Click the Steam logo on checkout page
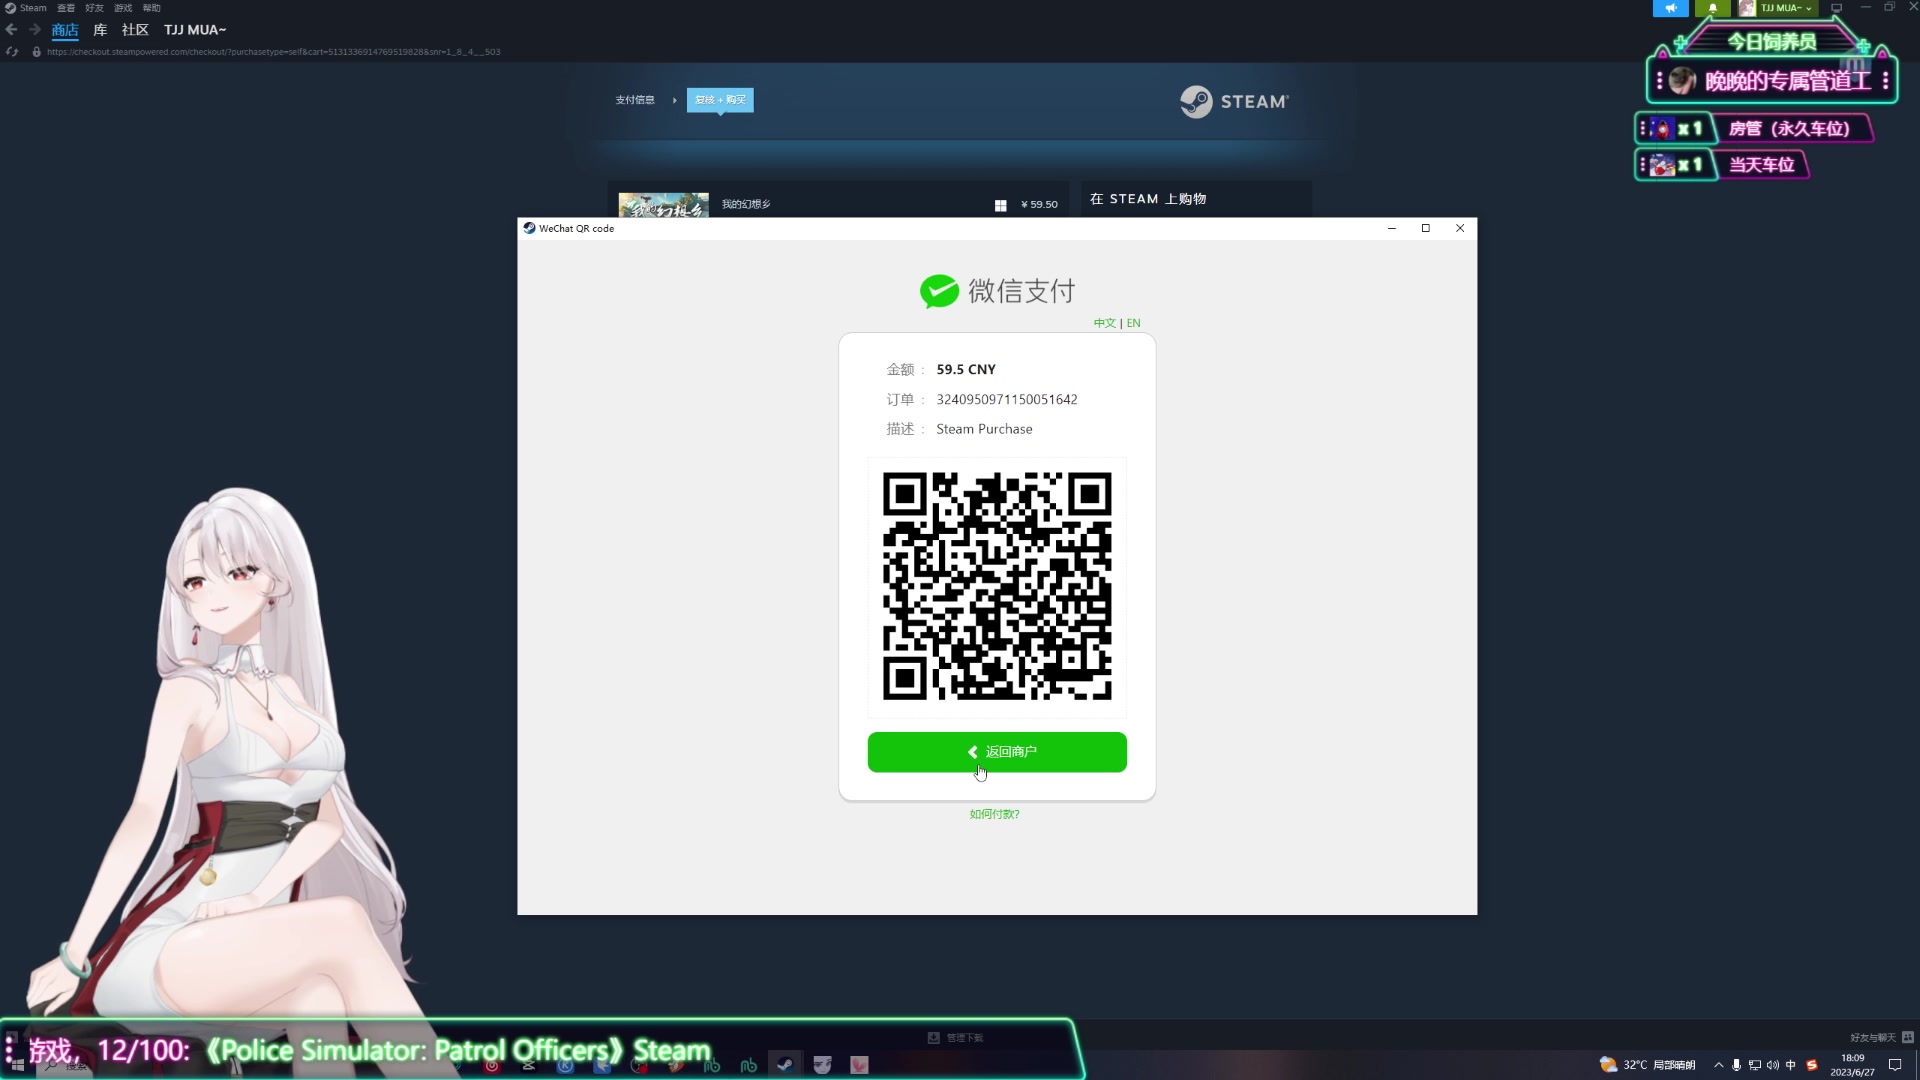The image size is (1920, 1080). click(x=1234, y=101)
